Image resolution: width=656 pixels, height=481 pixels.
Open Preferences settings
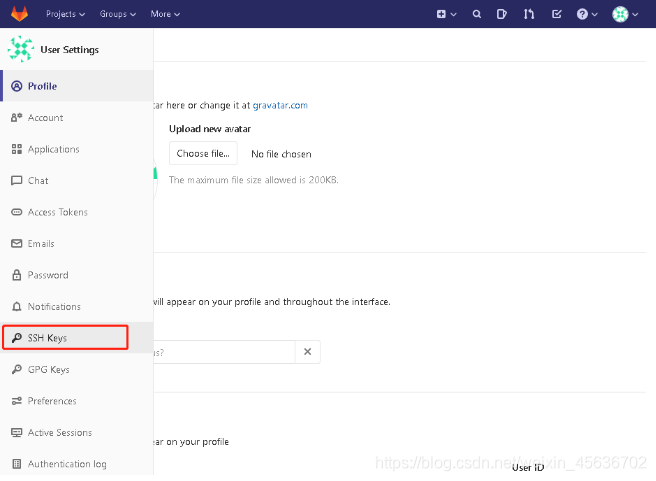(x=77, y=401)
